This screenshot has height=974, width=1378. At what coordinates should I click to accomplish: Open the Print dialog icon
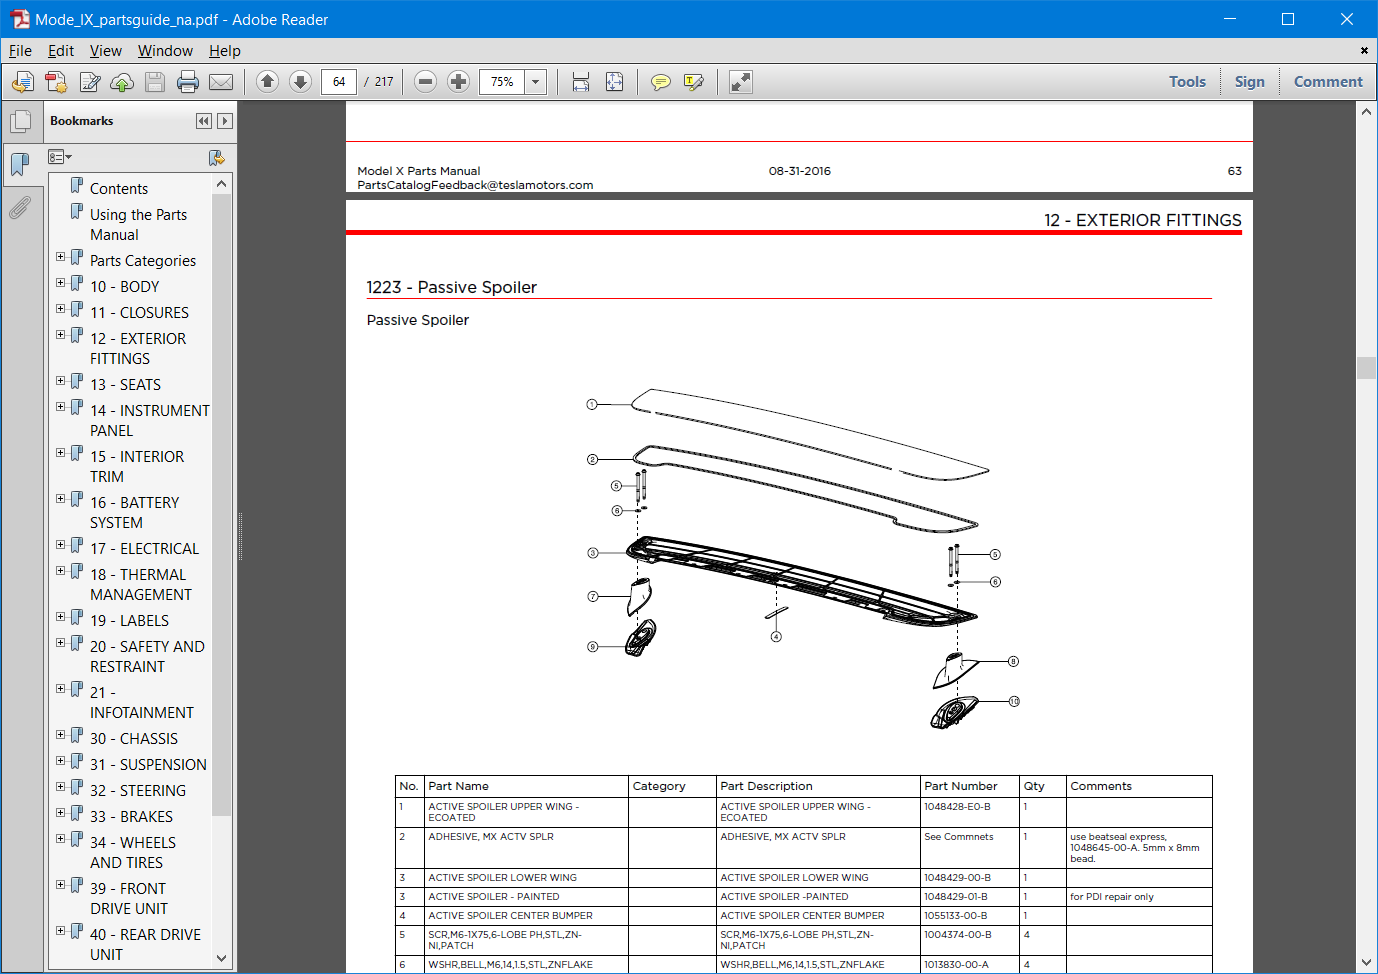[188, 81]
